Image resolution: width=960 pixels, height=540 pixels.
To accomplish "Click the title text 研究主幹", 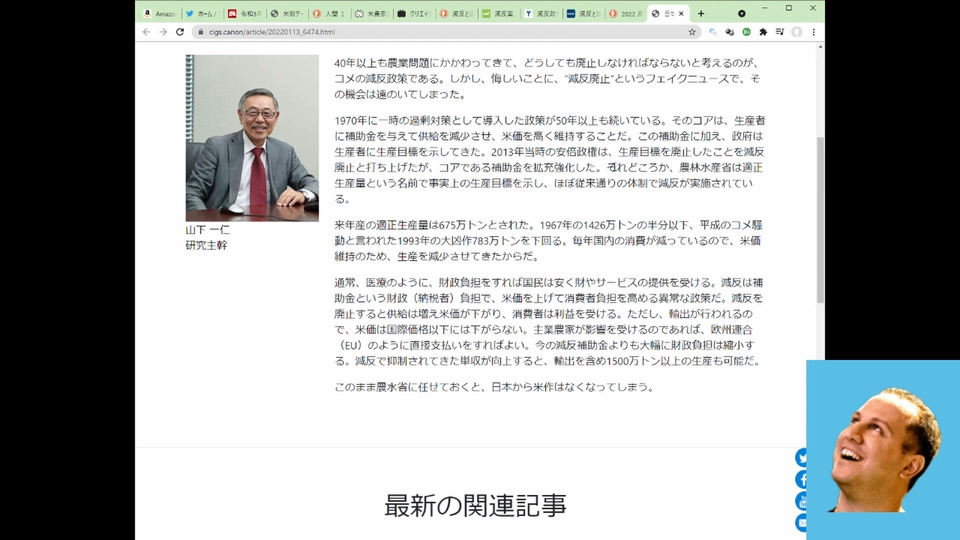I will [x=206, y=245].
